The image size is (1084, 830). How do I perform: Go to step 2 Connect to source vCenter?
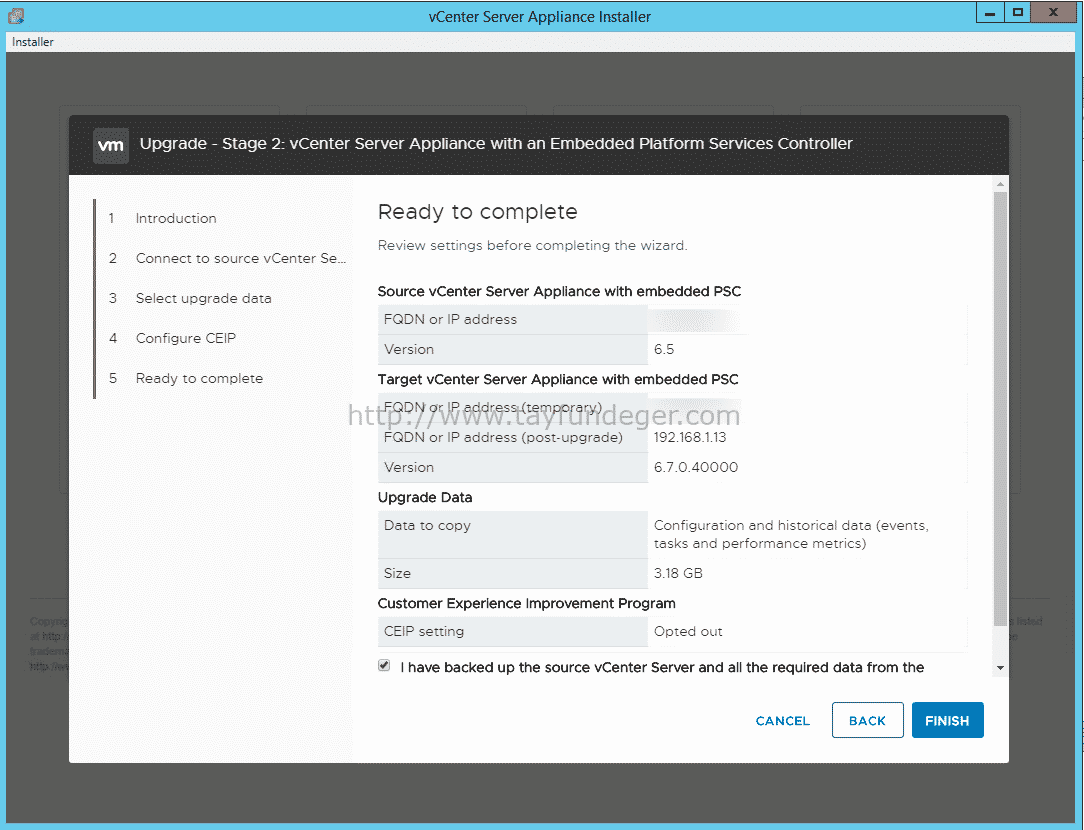click(x=241, y=258)
